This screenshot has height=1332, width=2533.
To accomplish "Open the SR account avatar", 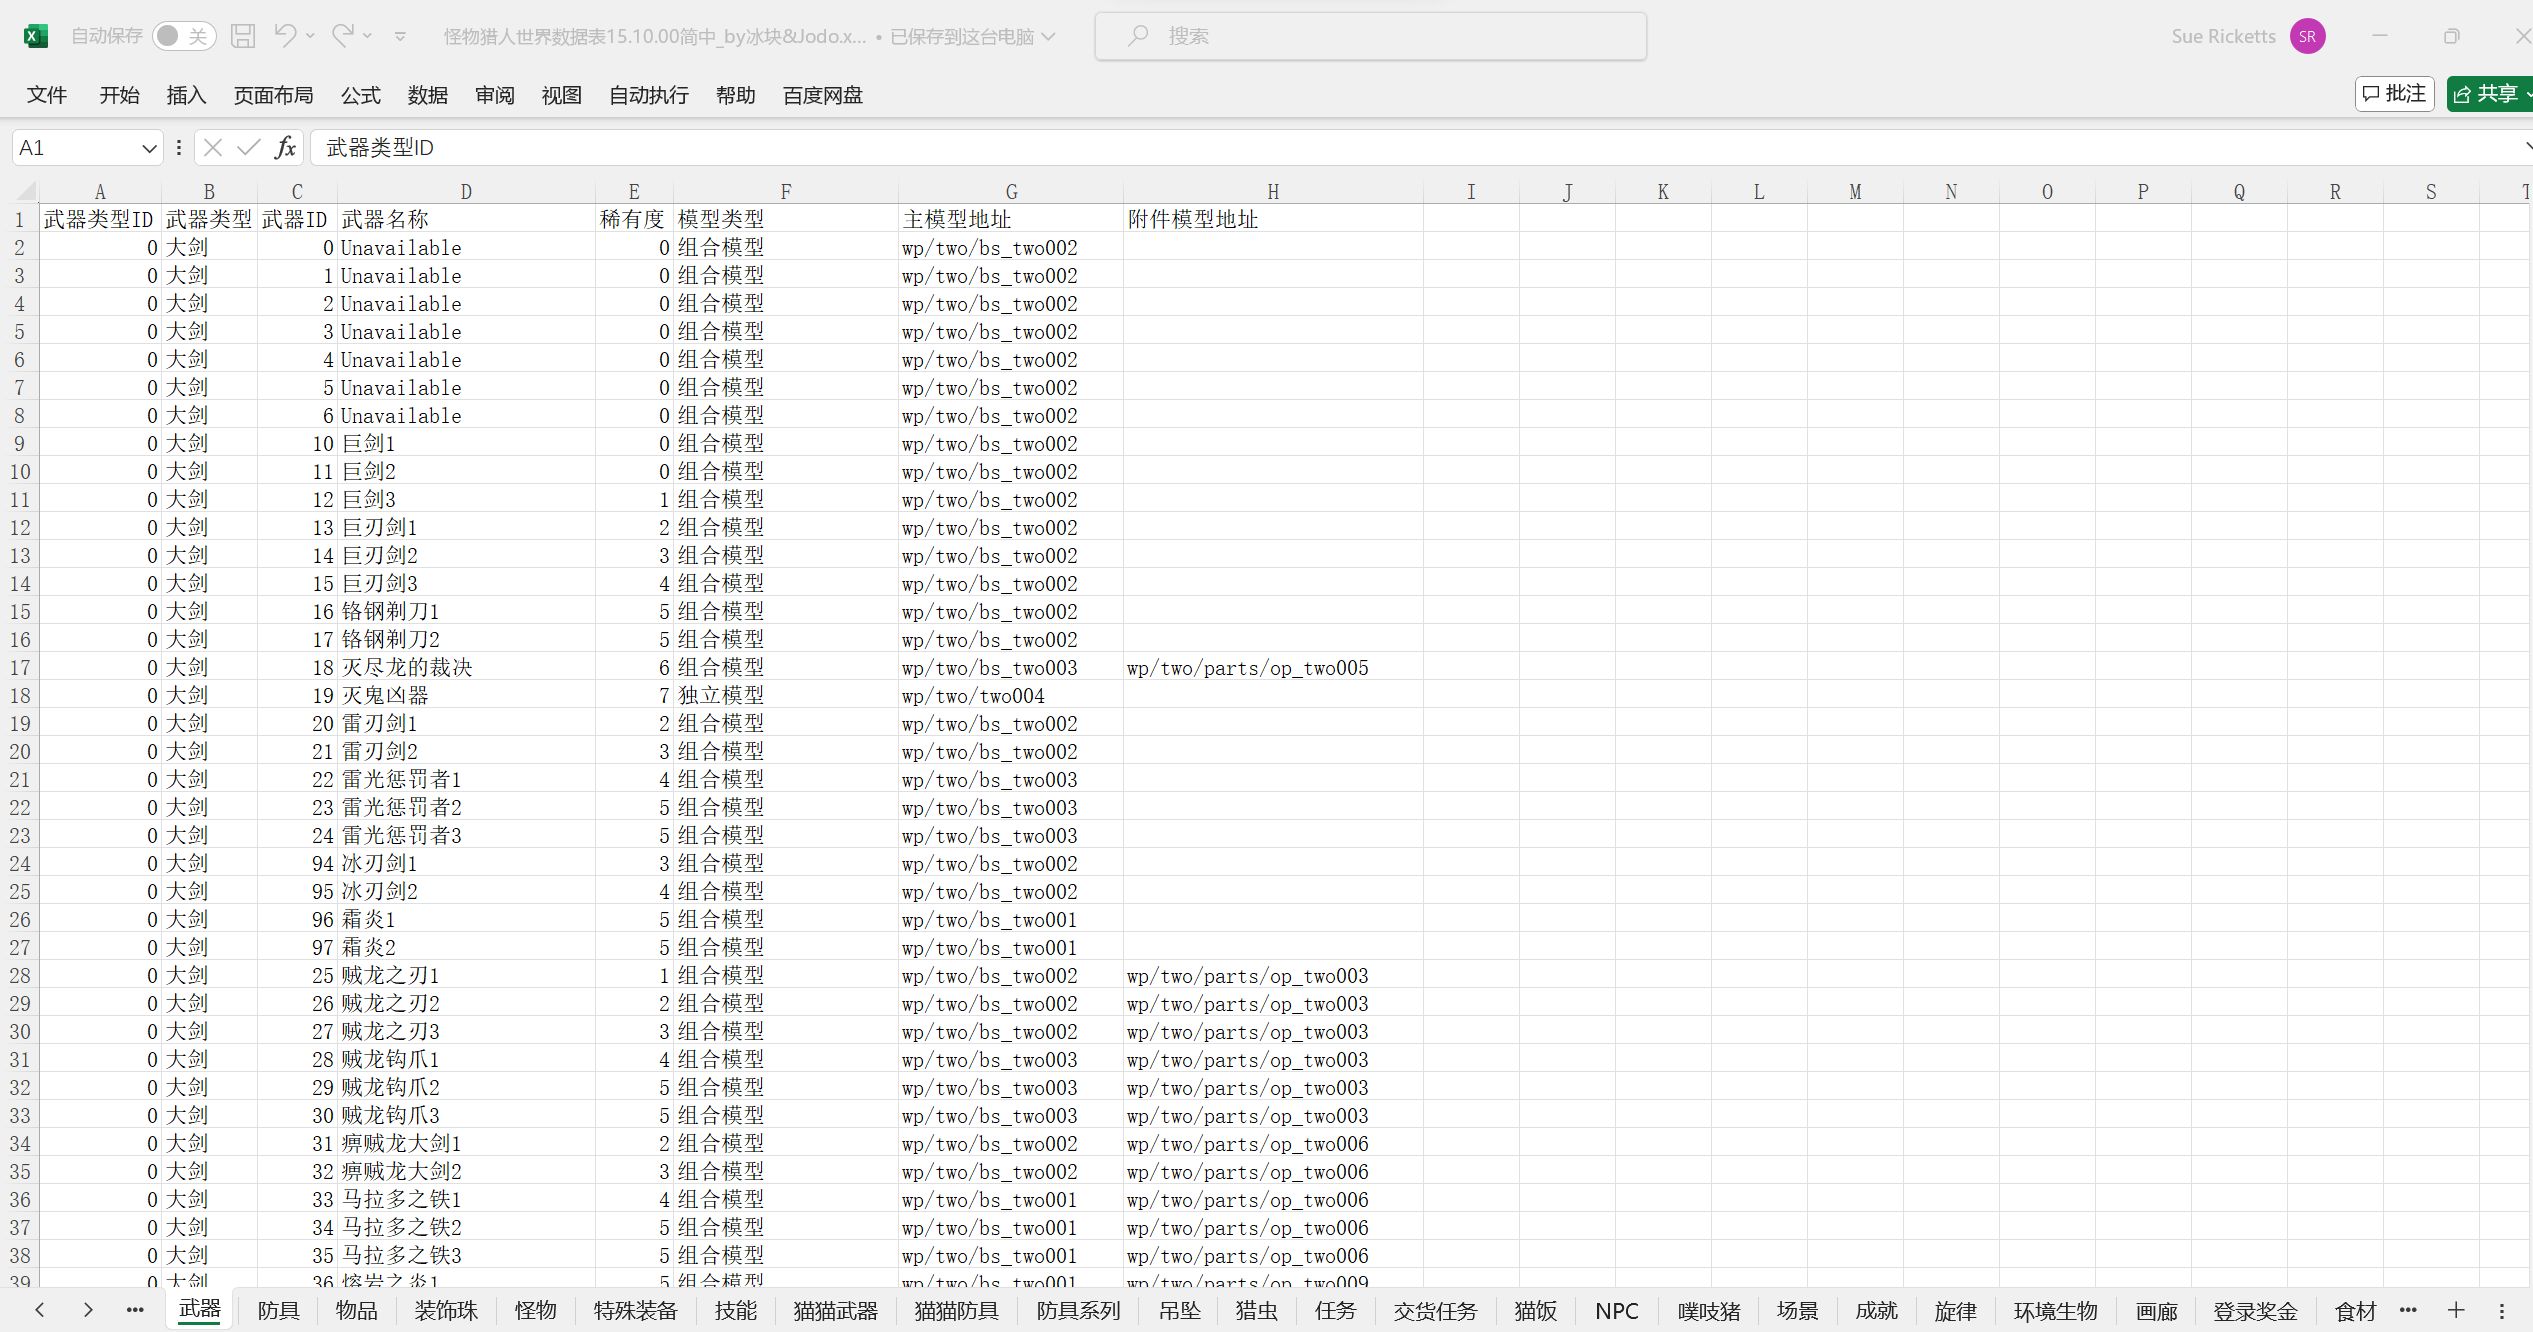I will point(2307,36).
